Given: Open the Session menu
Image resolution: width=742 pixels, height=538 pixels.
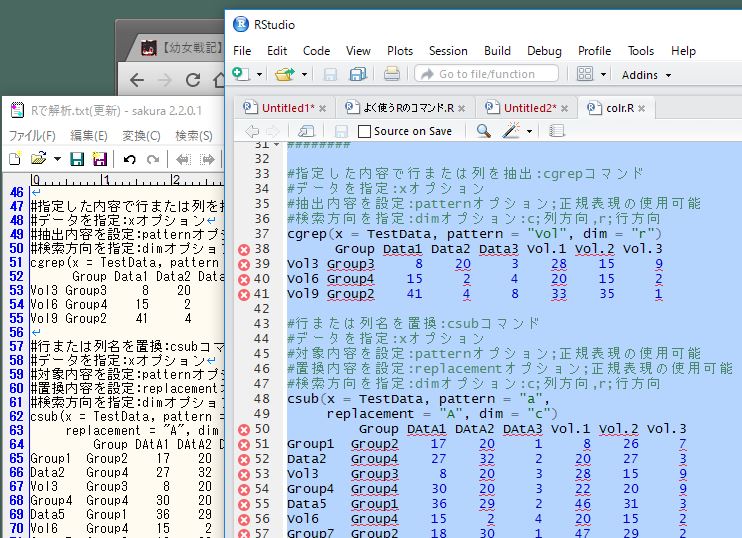Looking at the screenshot, I should pyautogui.click(x=448, y=51).
